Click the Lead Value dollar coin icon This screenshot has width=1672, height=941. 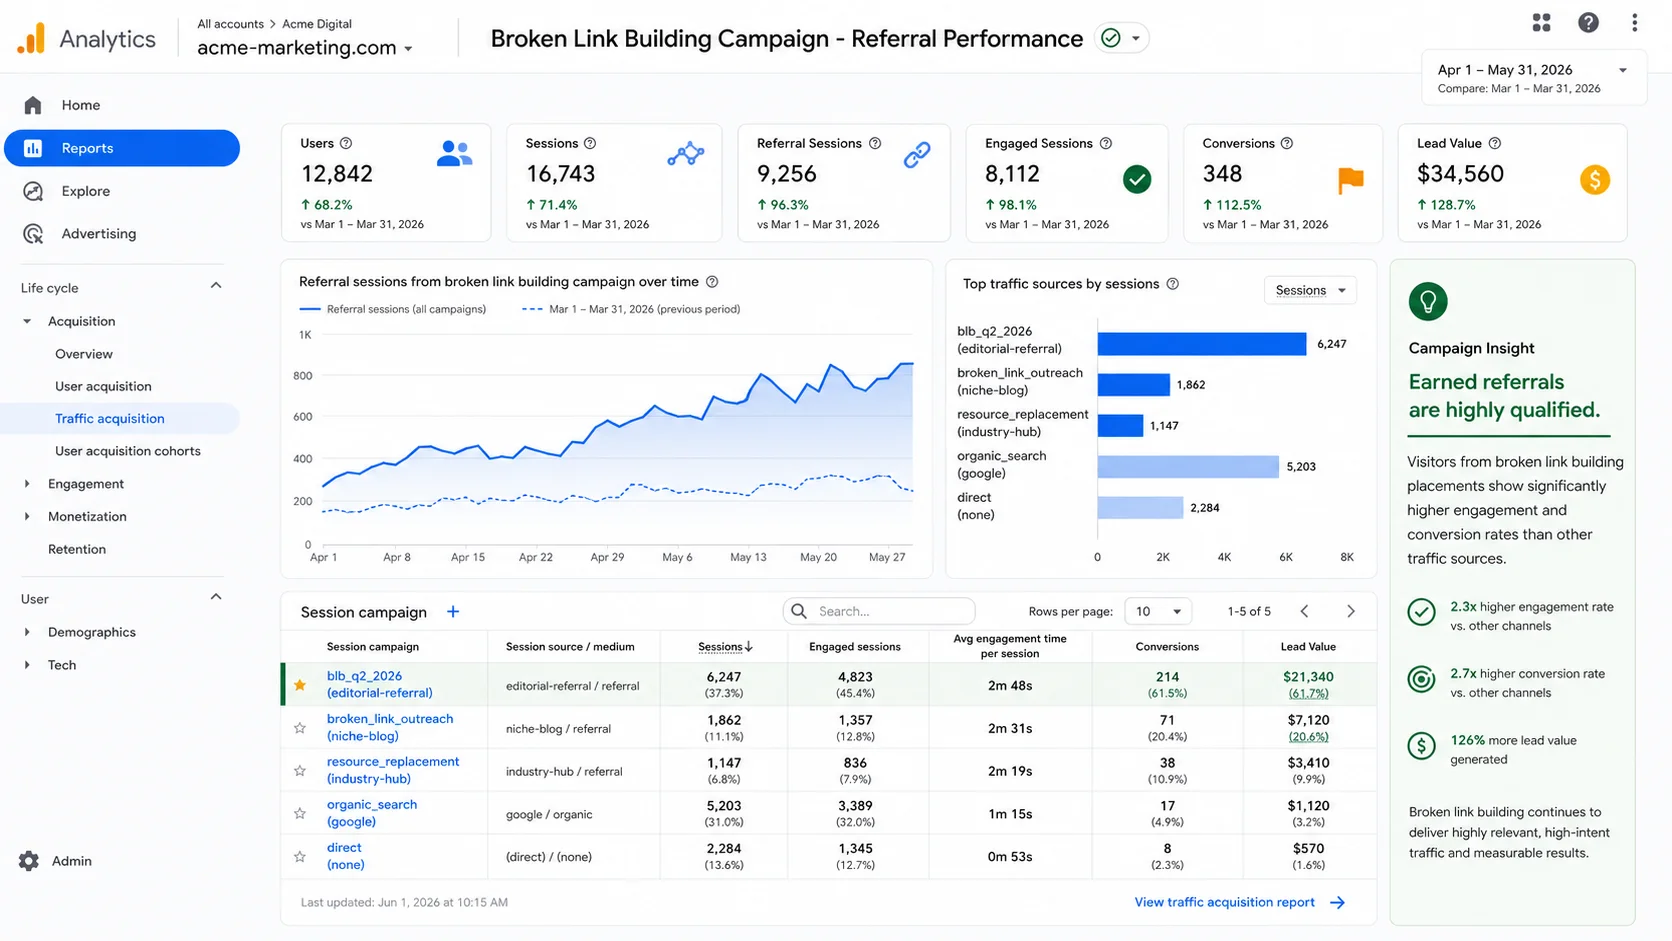click(1595, 180)
